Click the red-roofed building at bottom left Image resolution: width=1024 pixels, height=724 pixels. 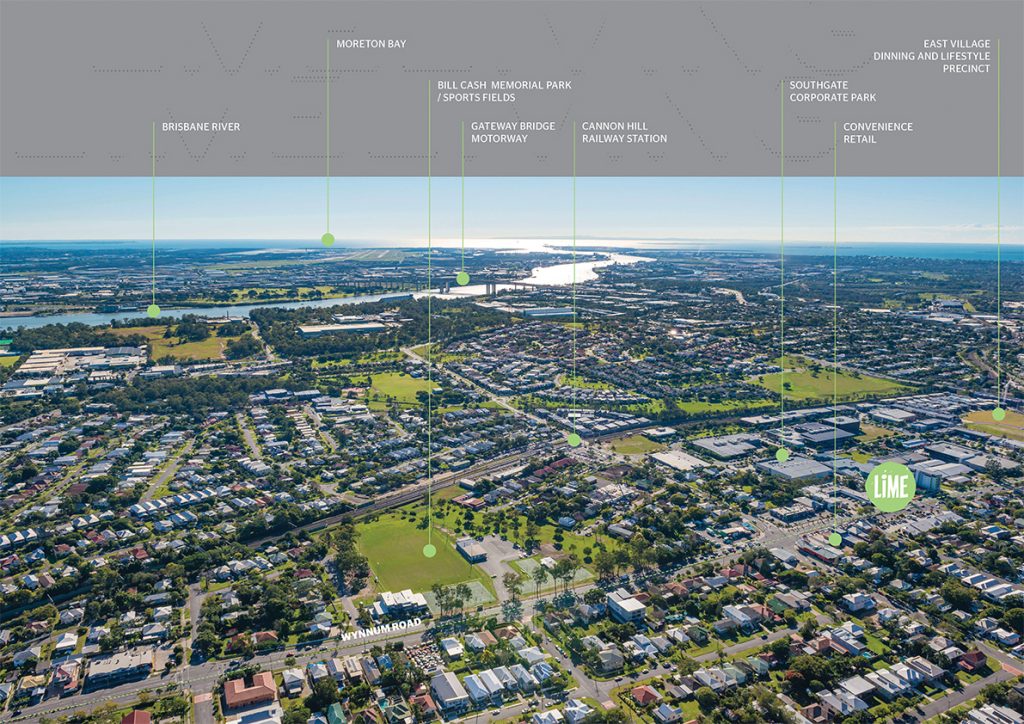click(248, 689)
